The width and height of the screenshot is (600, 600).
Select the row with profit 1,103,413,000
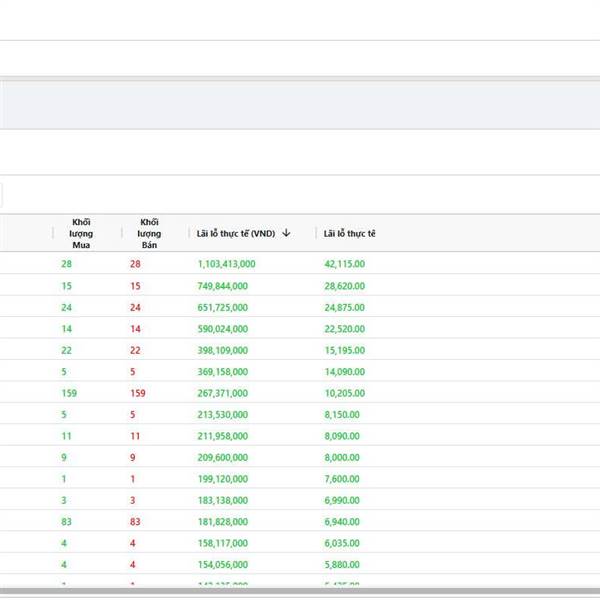(x=226, y=264)
